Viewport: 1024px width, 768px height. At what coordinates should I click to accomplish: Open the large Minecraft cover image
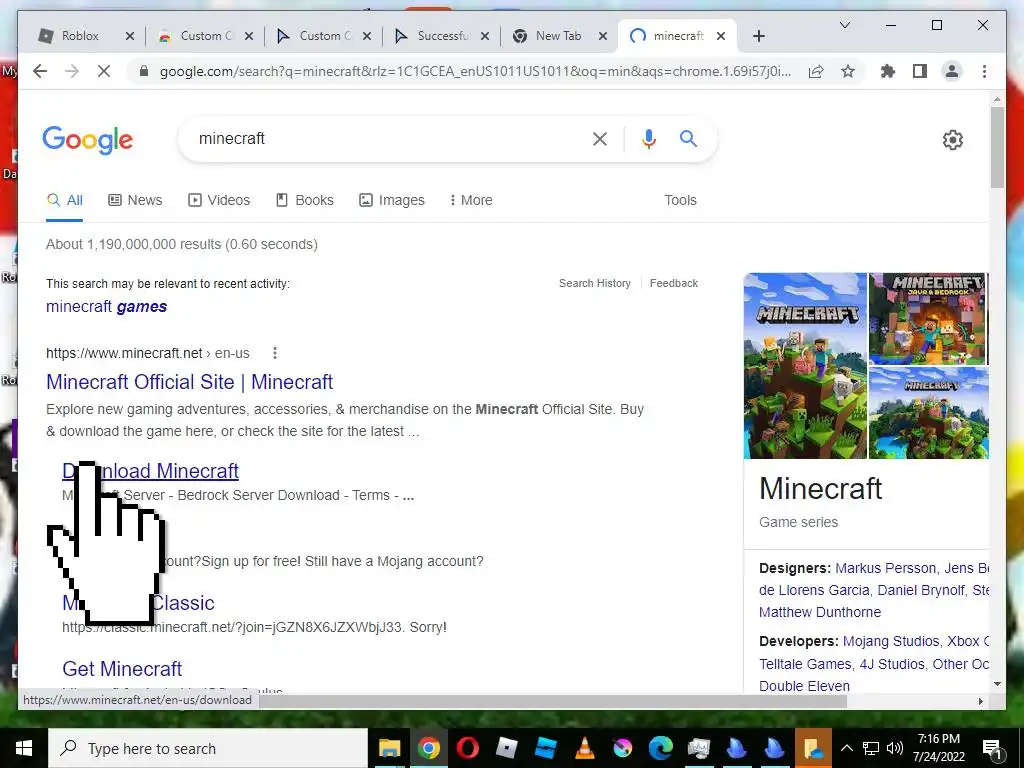pos(805,366)
